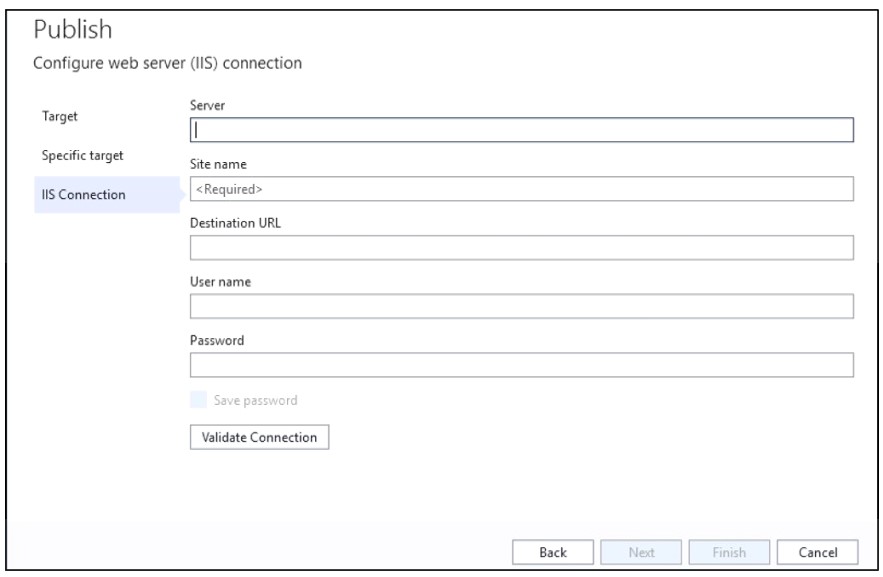Go back with the Back button

point(553,552)
